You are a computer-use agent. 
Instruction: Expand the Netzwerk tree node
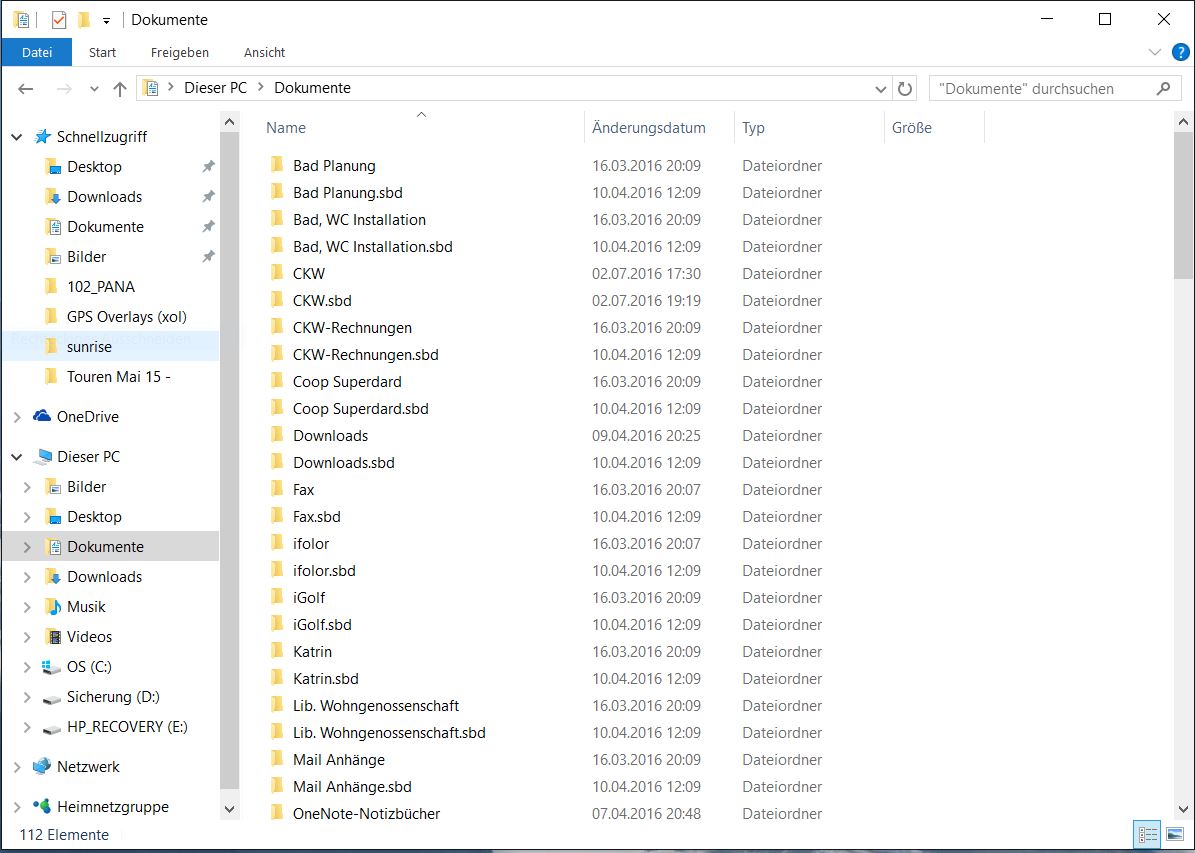(17, 767)
